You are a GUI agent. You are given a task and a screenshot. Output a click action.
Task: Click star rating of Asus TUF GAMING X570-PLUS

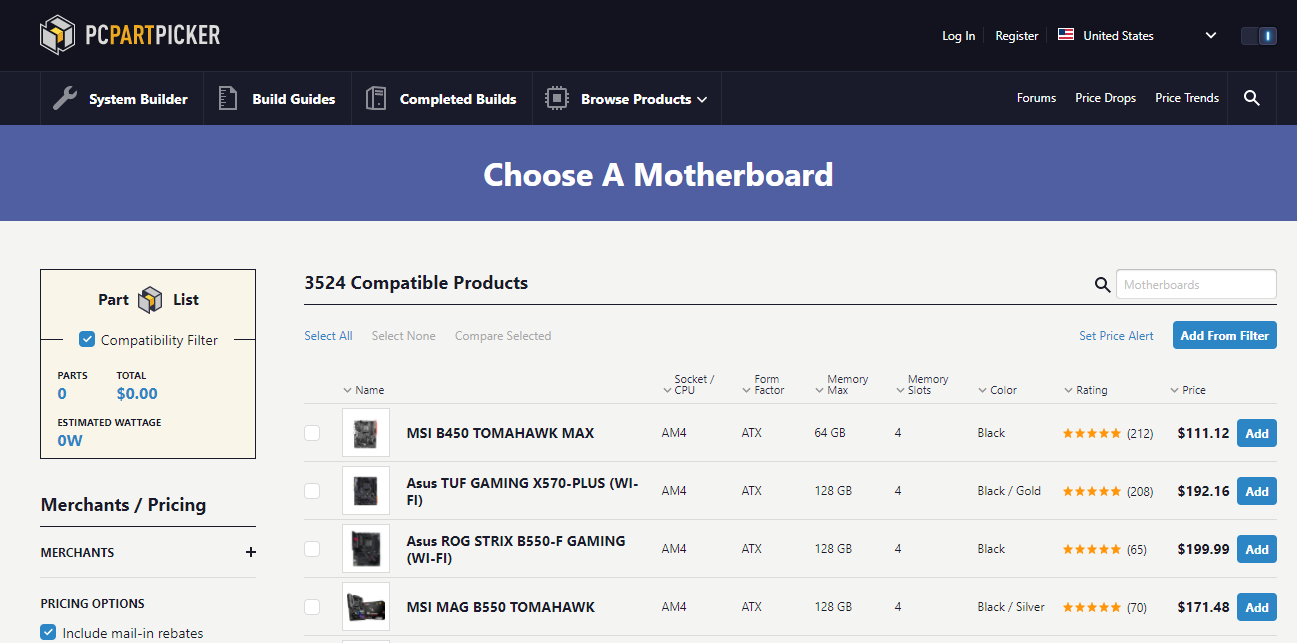pyautogui.click(x=1091, y=491)
